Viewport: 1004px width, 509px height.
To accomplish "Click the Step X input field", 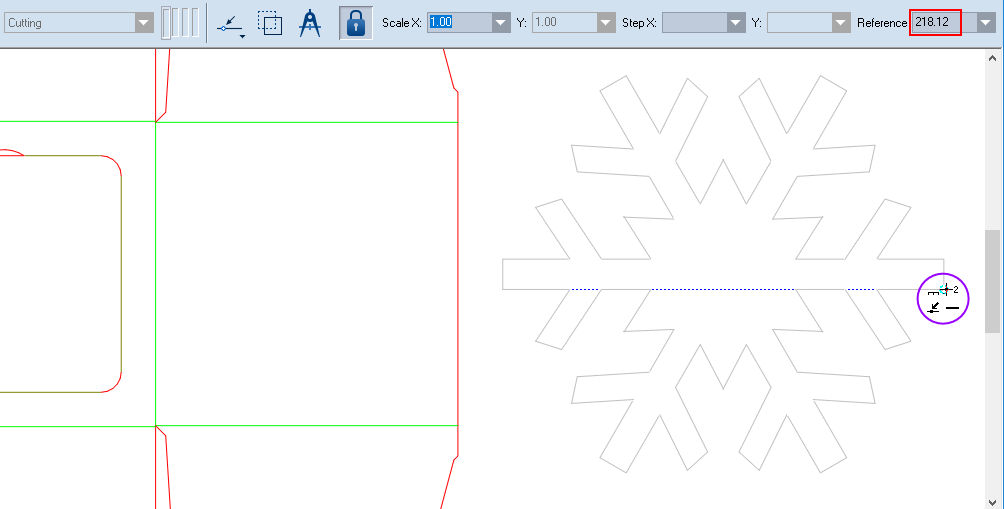I will coord(694,22).
